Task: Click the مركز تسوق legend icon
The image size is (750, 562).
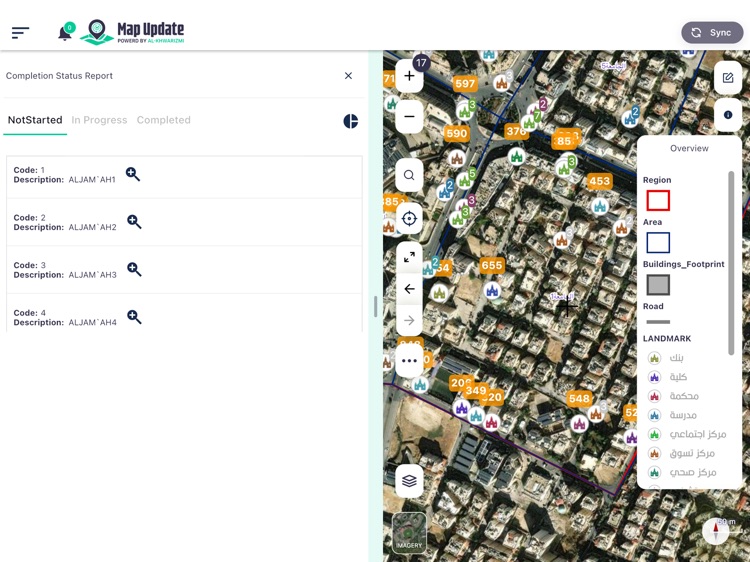Action: pos(654,453)
